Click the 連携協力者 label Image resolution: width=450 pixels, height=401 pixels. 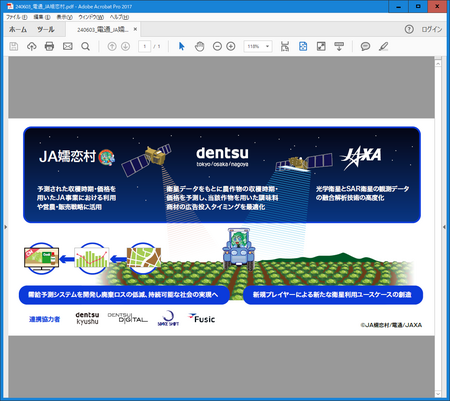coord(44,319)
